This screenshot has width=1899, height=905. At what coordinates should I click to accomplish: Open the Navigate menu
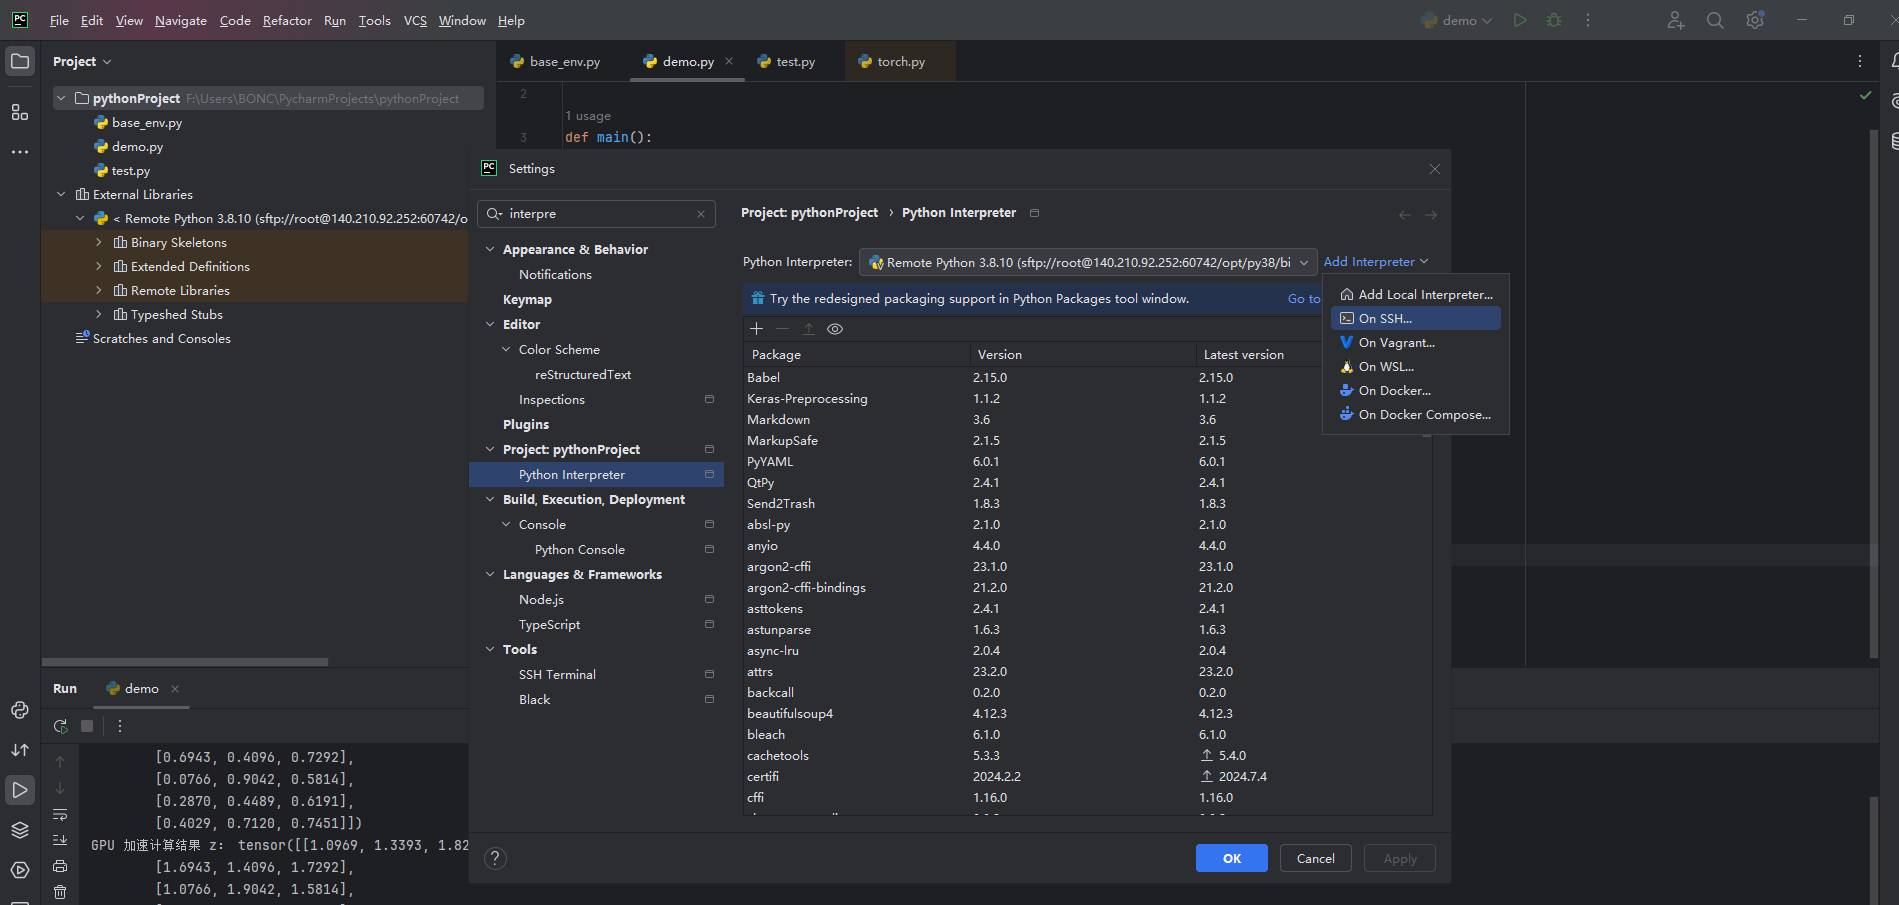pyautogui.click(x=181, y=20)
